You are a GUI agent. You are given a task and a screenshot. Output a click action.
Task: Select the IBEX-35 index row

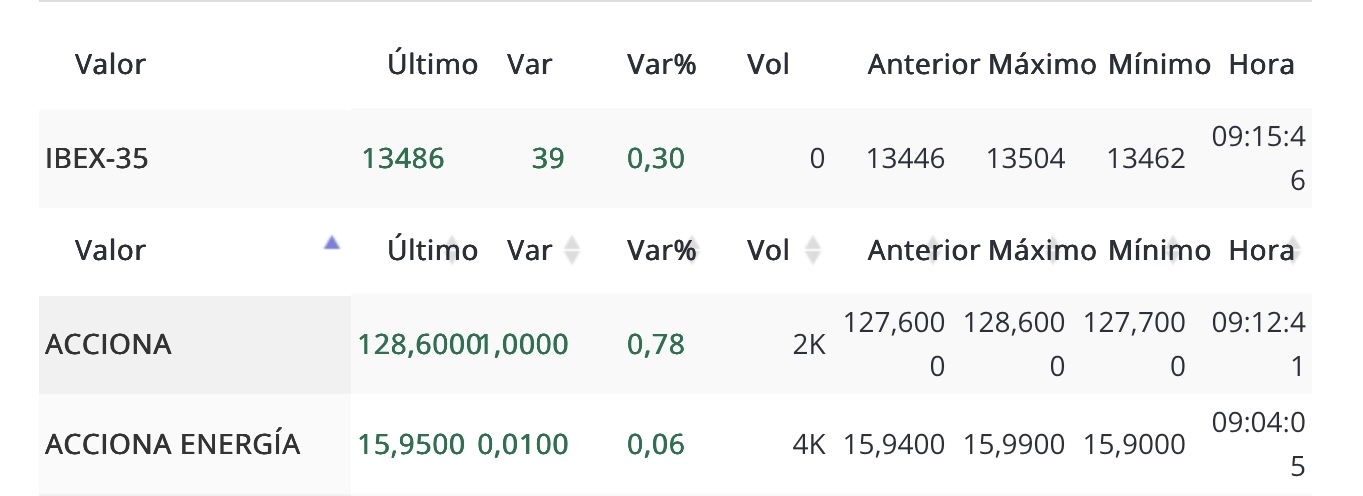(x=675, y=158)
